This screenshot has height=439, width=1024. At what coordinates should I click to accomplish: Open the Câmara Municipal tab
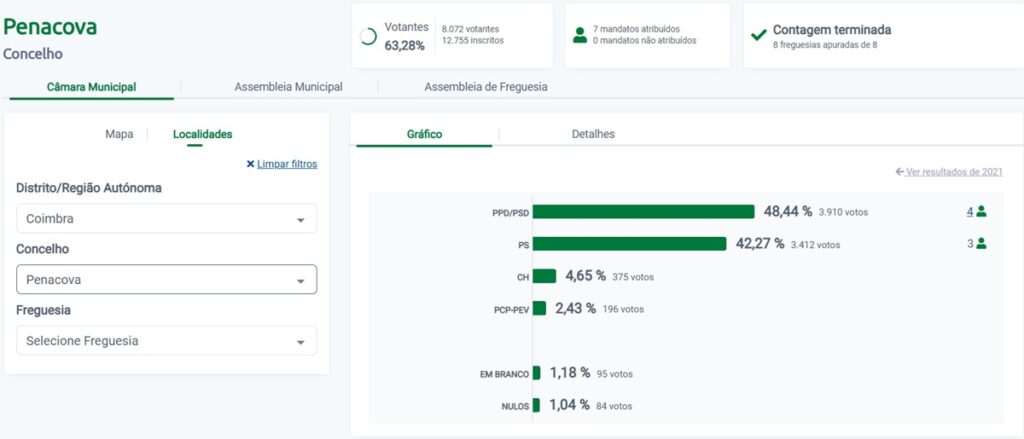tap(91, 87)
